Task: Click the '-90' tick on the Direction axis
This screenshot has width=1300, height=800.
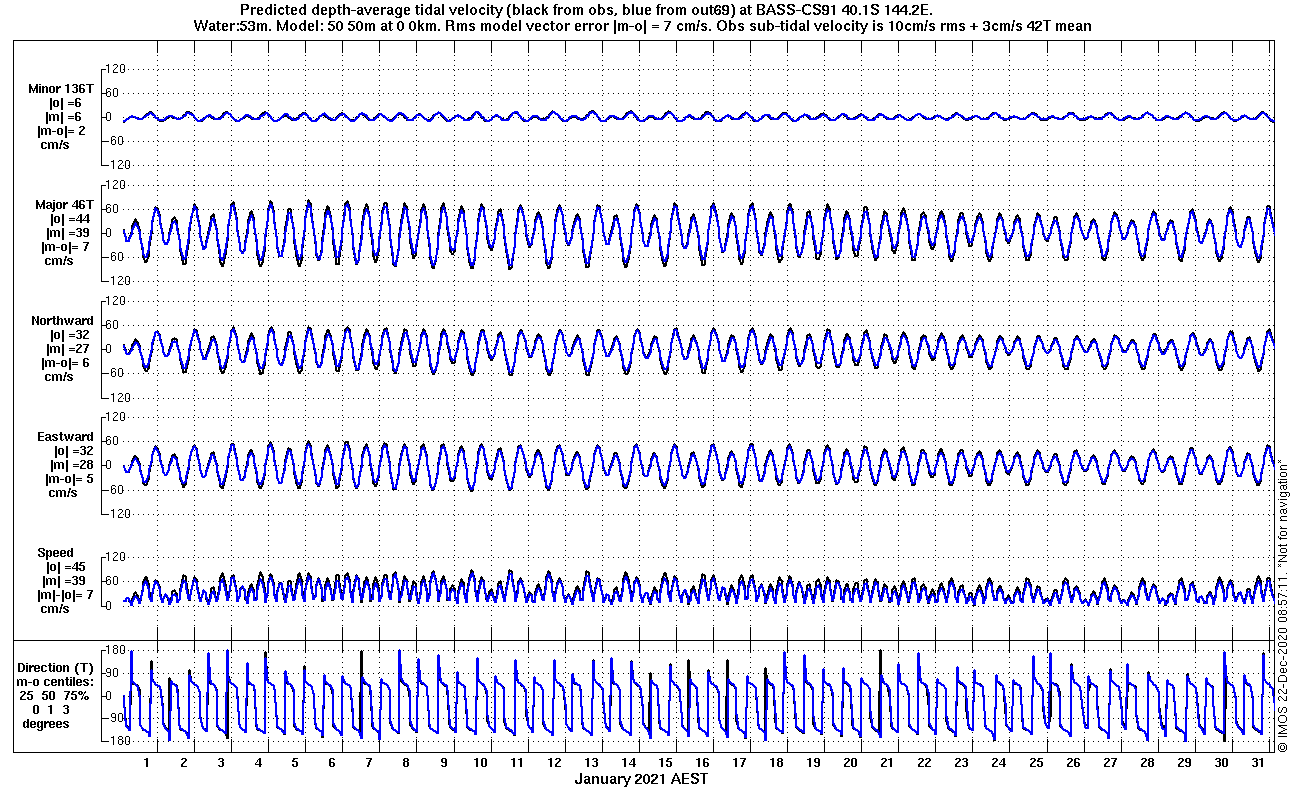Action: click(114, 718)
